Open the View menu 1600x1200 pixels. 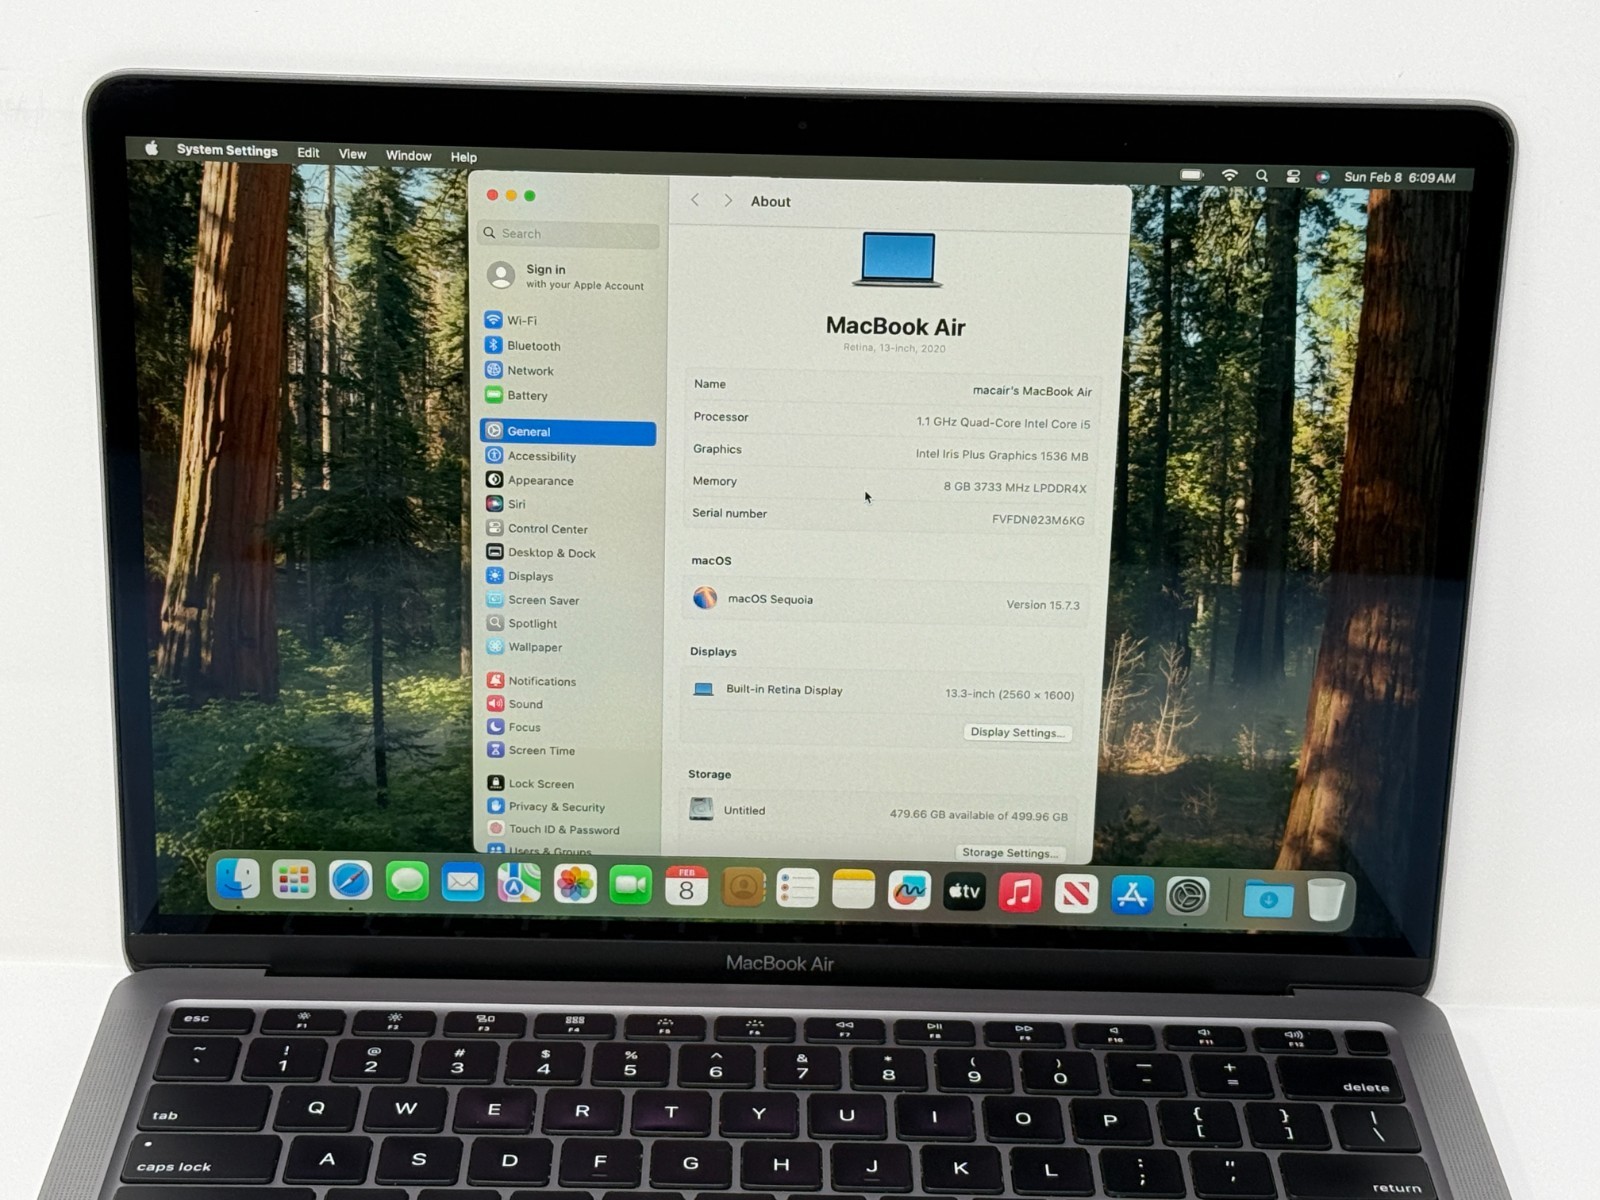click(x=352, y=154)
